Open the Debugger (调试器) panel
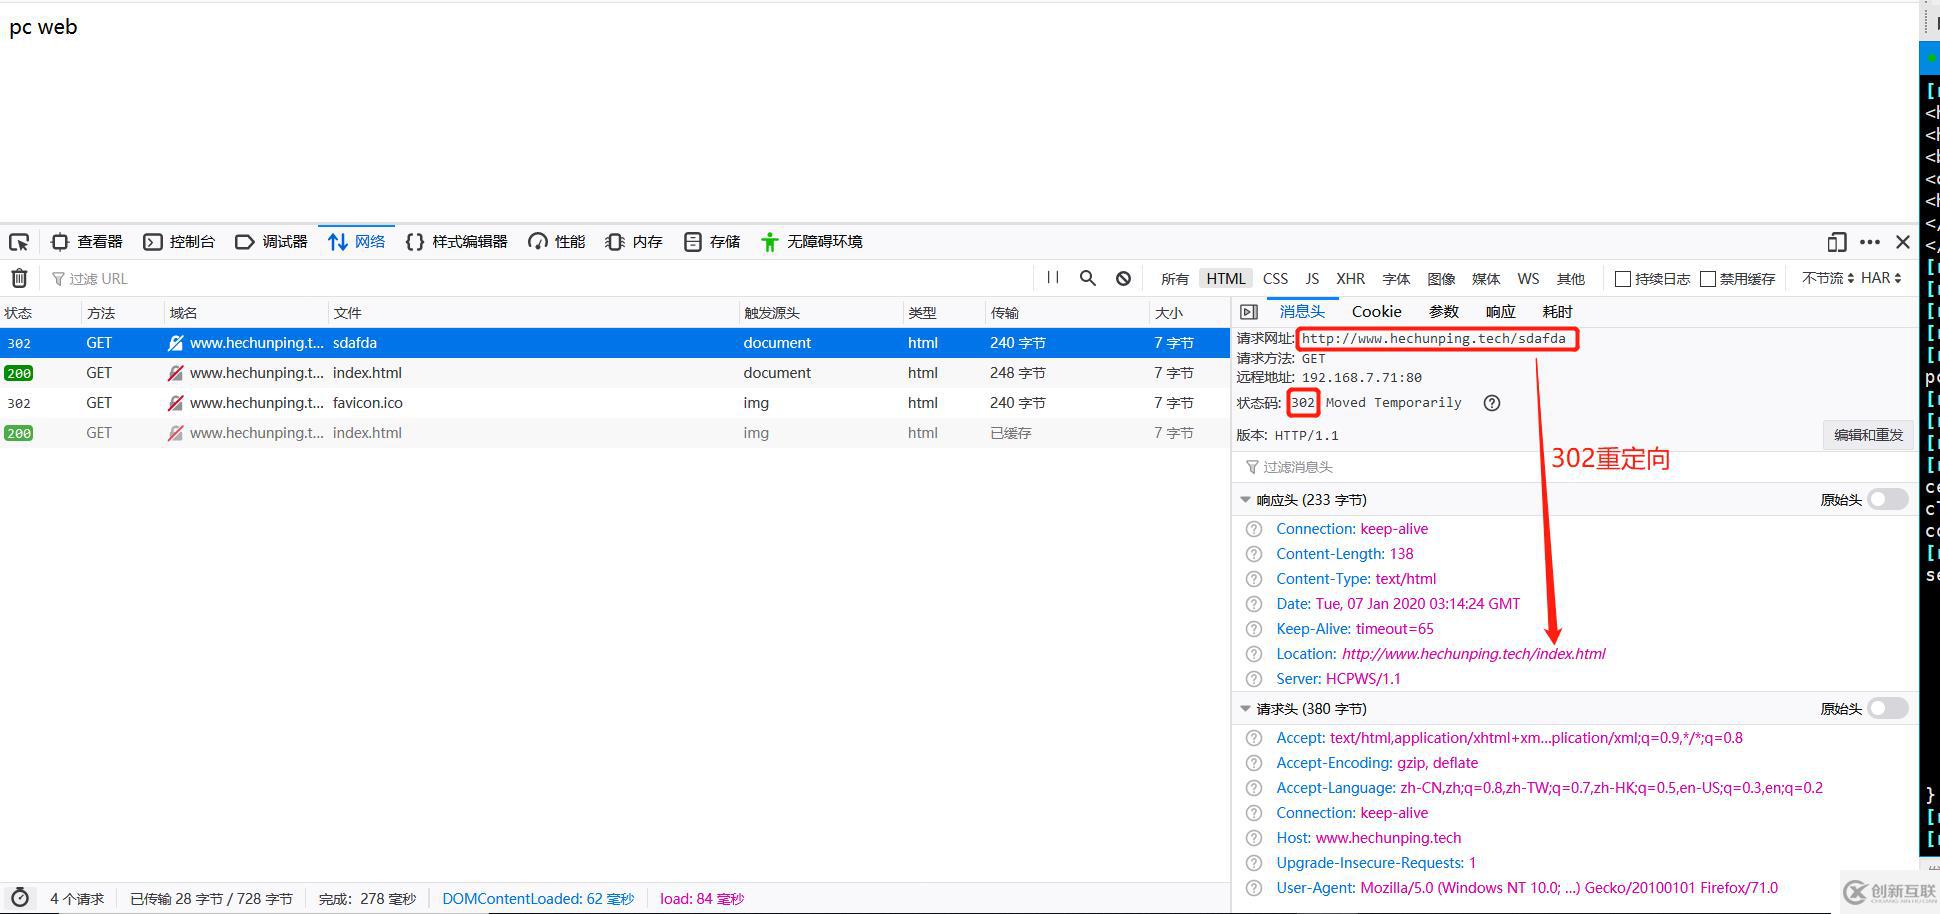This screenshot has height=914, width=1940. pos(271,242)
